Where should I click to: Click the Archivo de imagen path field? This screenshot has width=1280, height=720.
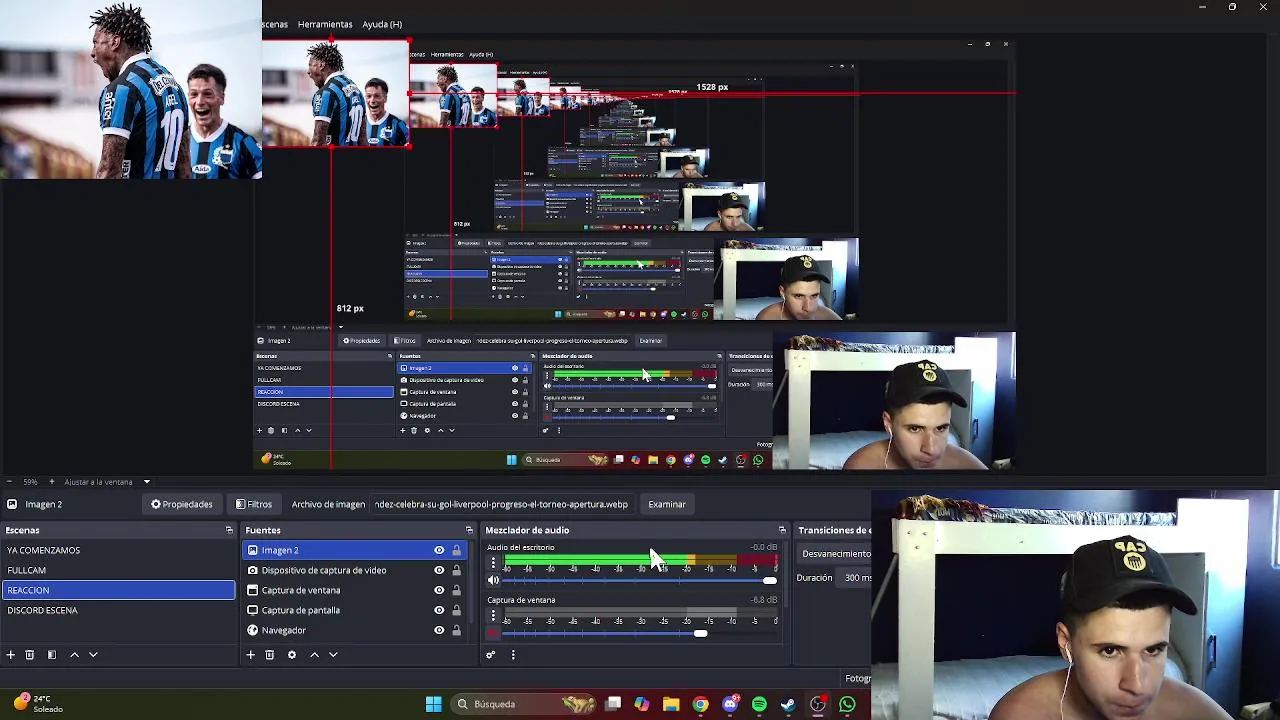502,505
